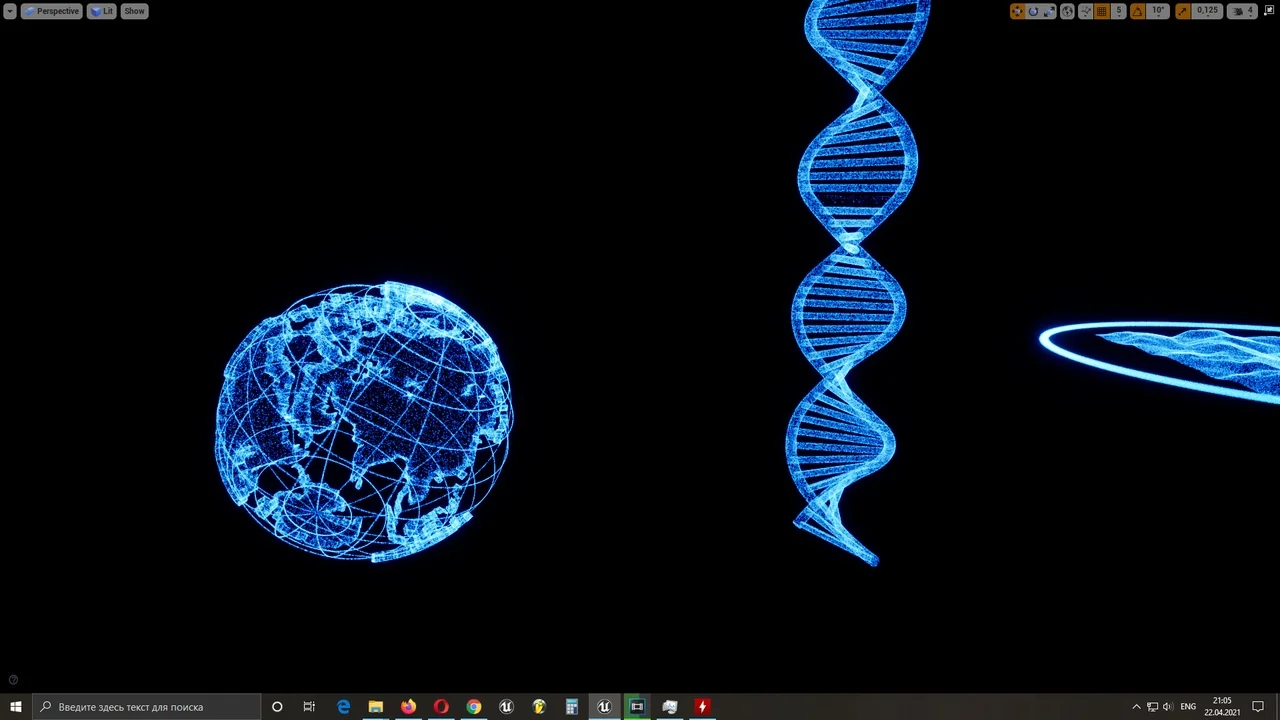Open the Perspective viewport type menu
1280x720 pixels.
(51, 11)
